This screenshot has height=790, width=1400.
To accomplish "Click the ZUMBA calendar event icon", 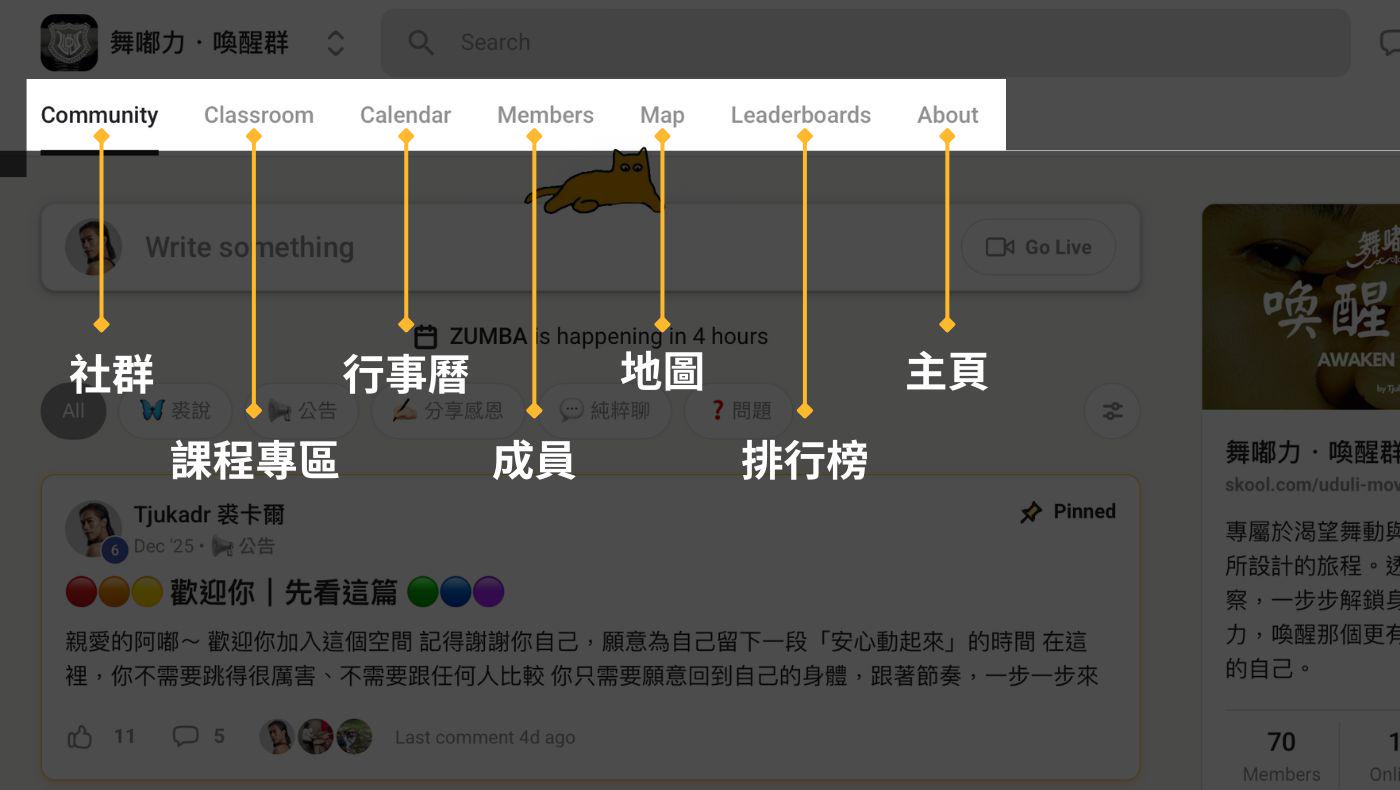I will coord(426,337).
